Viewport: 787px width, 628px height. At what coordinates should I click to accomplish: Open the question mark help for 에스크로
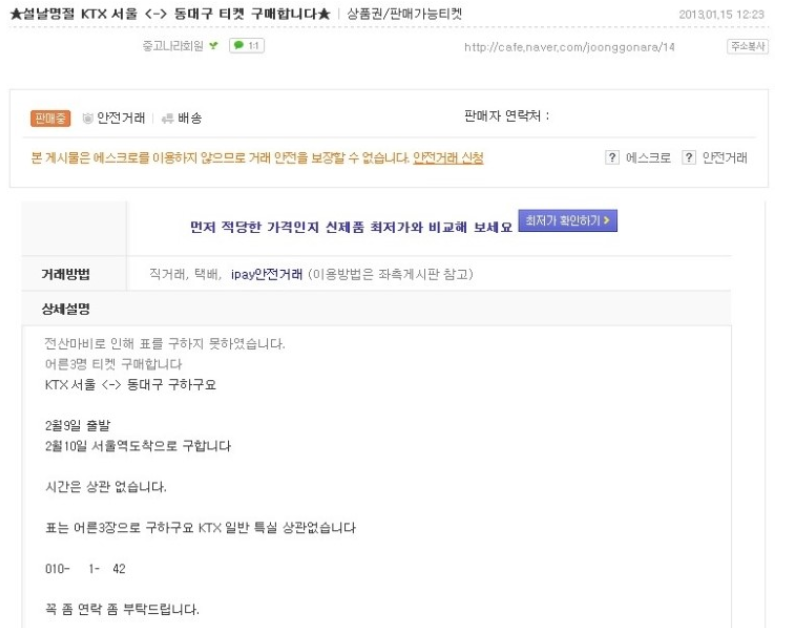click(x=612, y=158)
